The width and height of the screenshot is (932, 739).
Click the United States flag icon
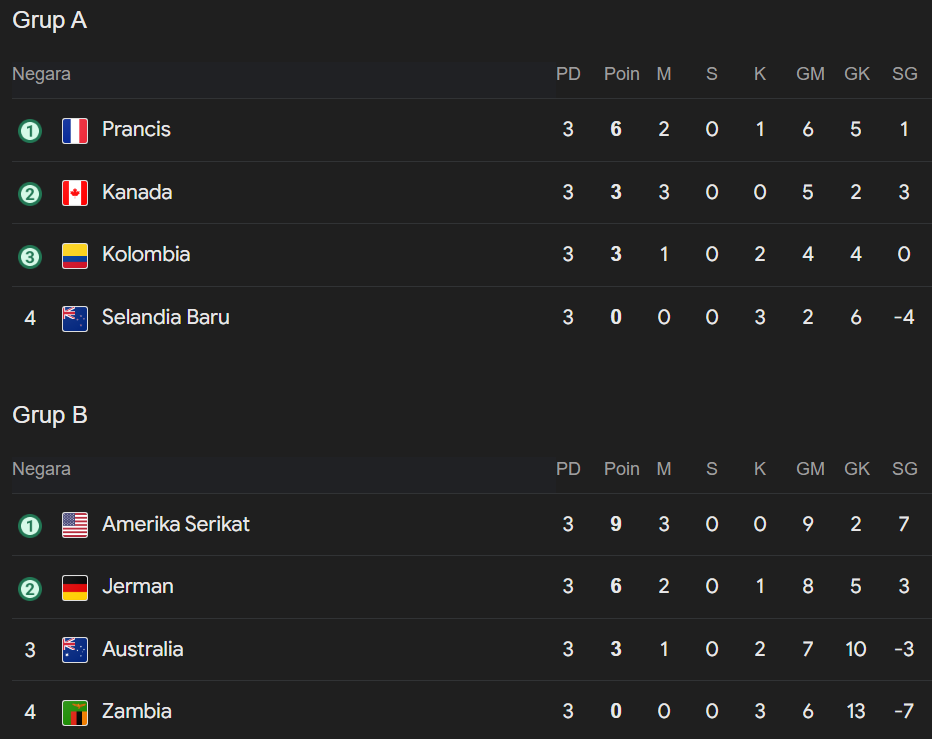pos(75,525)
